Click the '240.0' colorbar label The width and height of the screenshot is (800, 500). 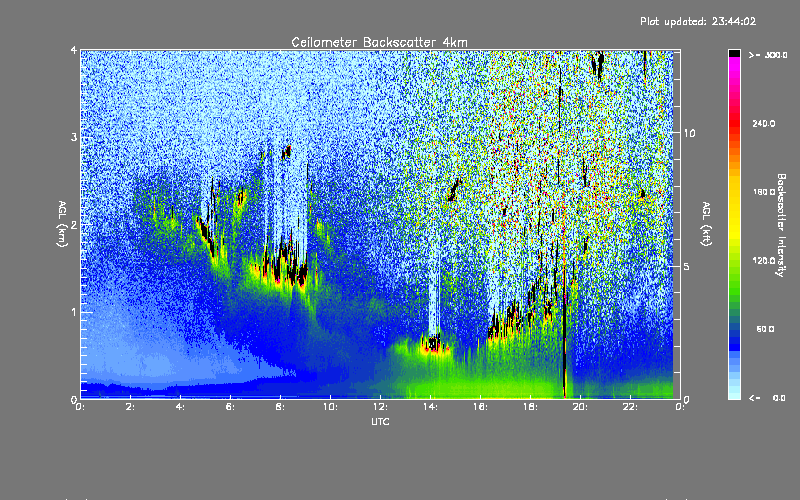(764, 123)
